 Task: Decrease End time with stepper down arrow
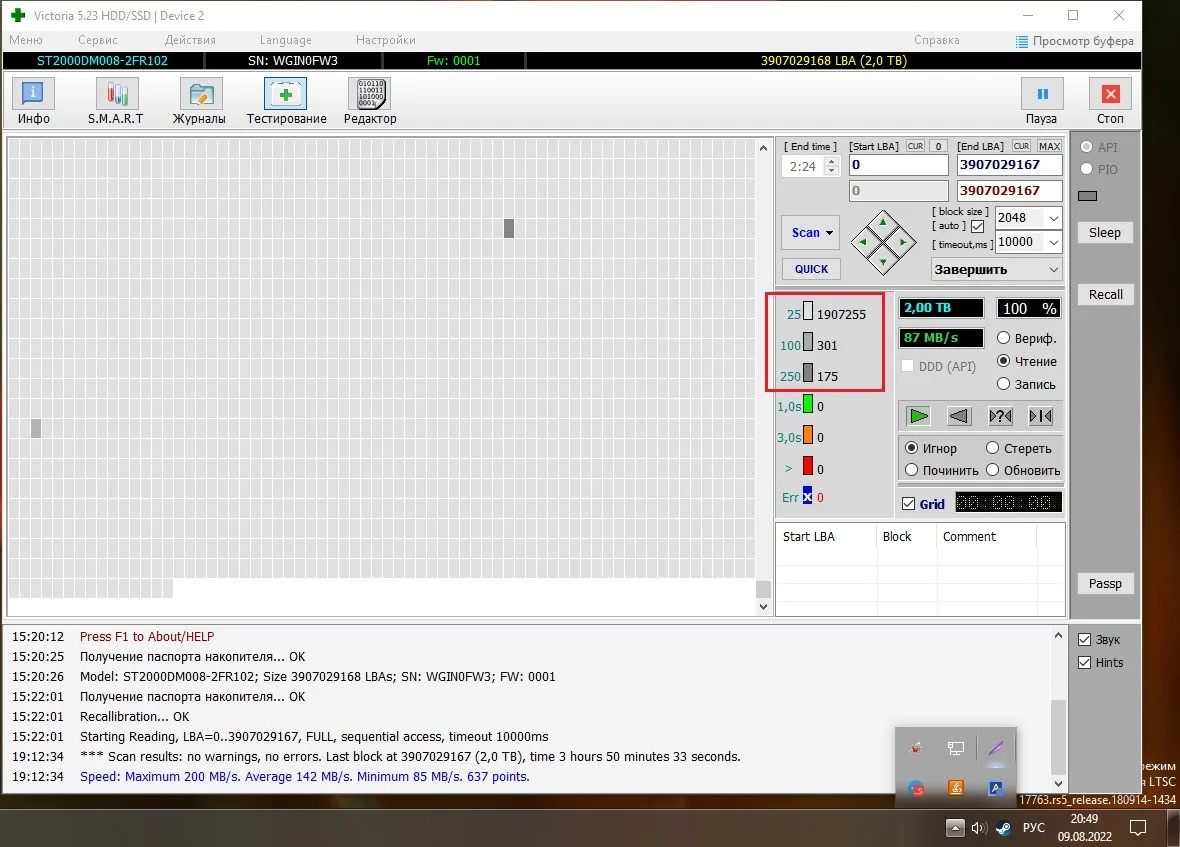click(x=831, y=172)
